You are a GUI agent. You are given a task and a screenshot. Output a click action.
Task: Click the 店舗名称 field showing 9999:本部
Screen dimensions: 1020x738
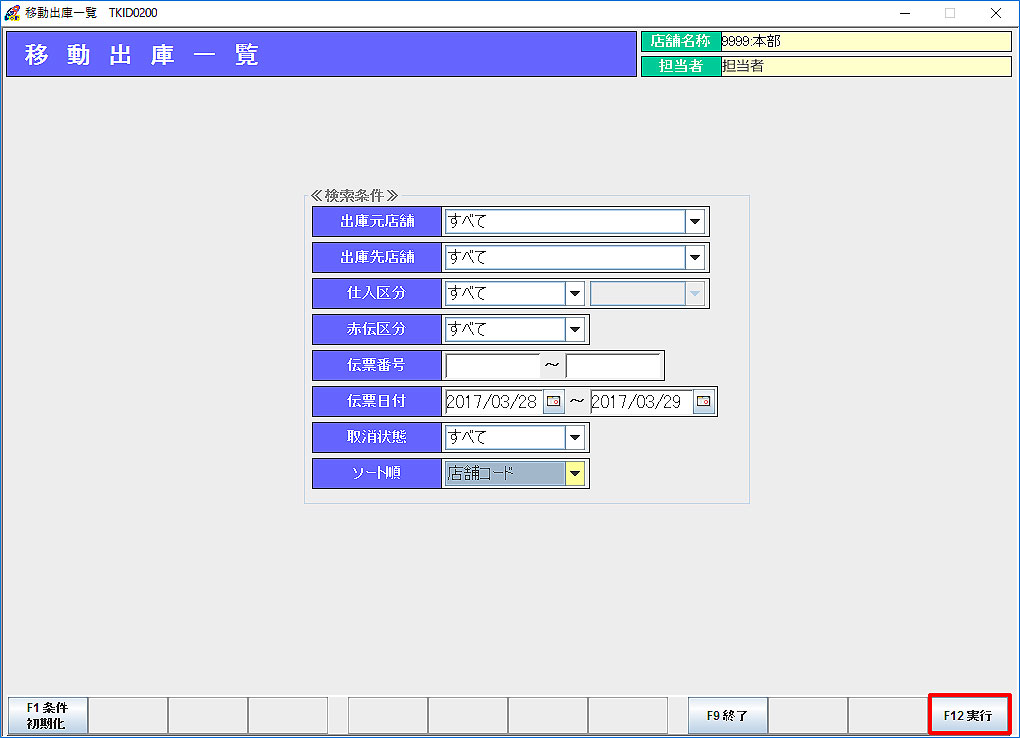pyautogui.click(x=866, y=42)
